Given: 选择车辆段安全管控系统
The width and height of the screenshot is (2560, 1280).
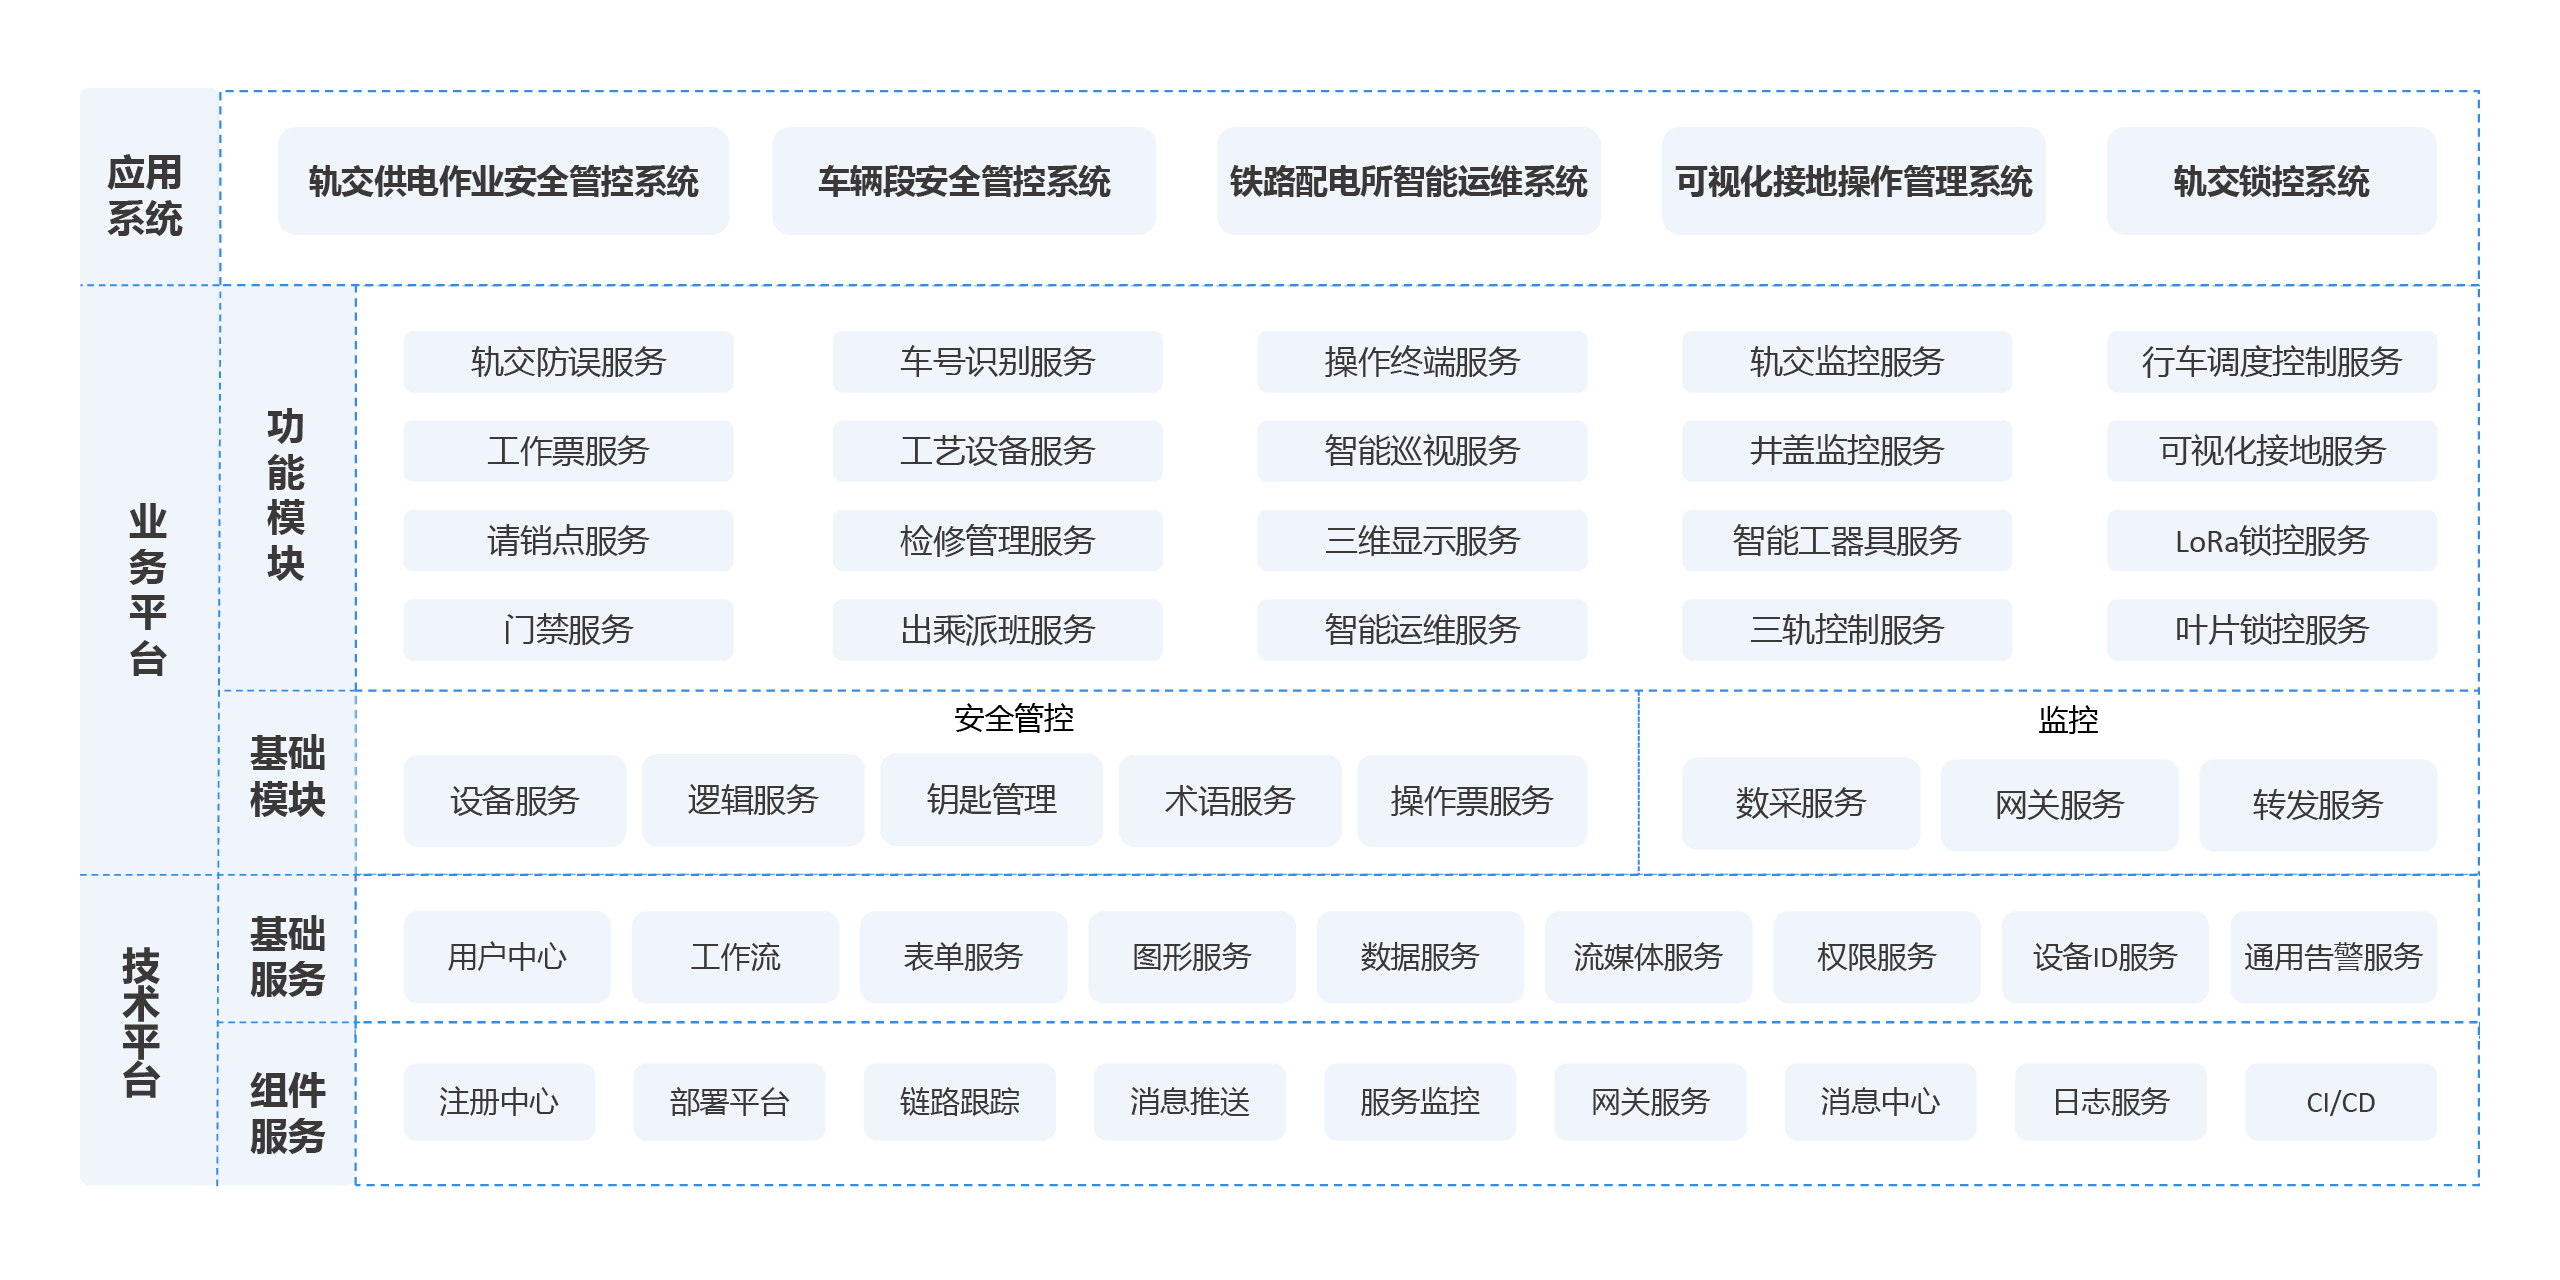Looking at the screenshot, I should (963, 183).
